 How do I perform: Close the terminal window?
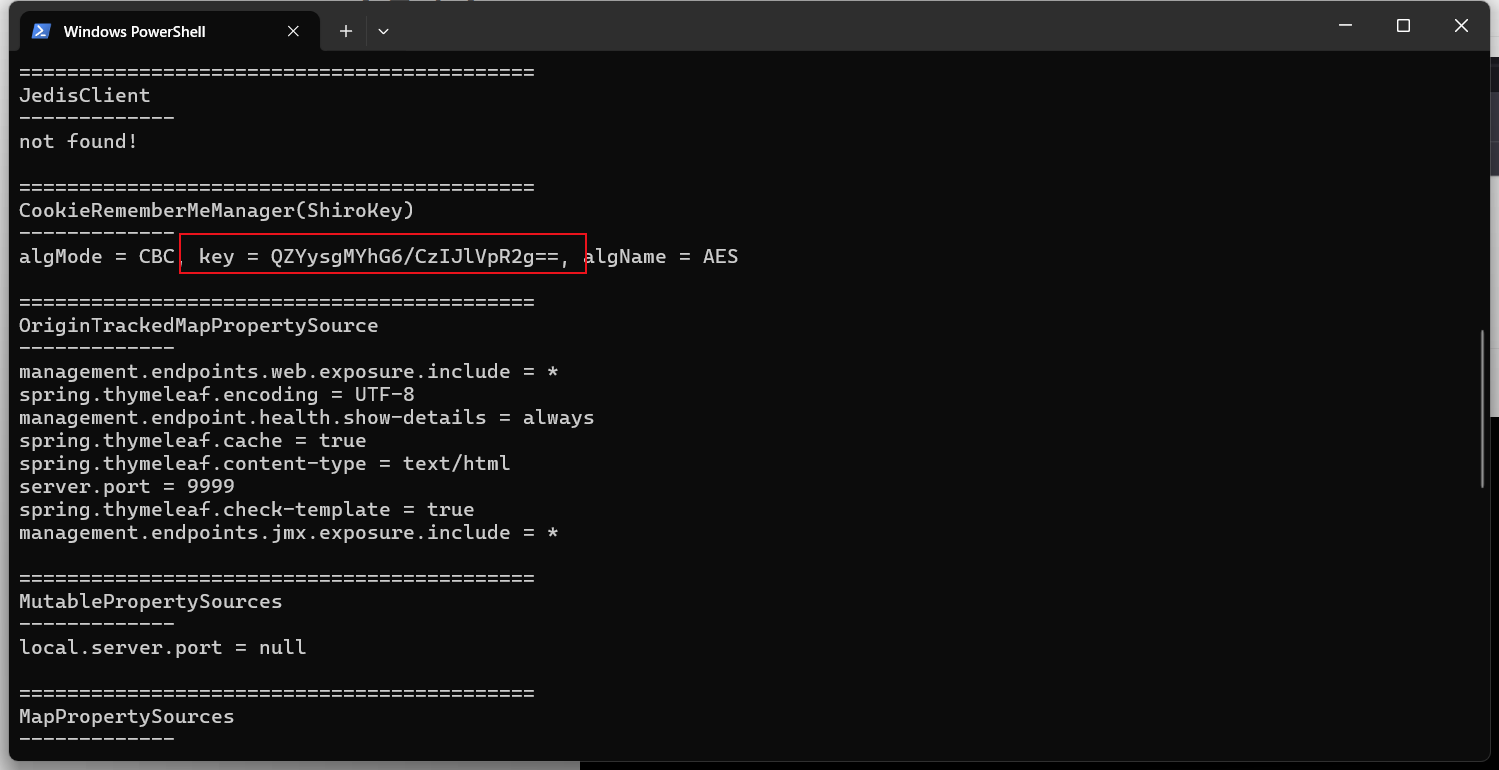(1461, 26)
